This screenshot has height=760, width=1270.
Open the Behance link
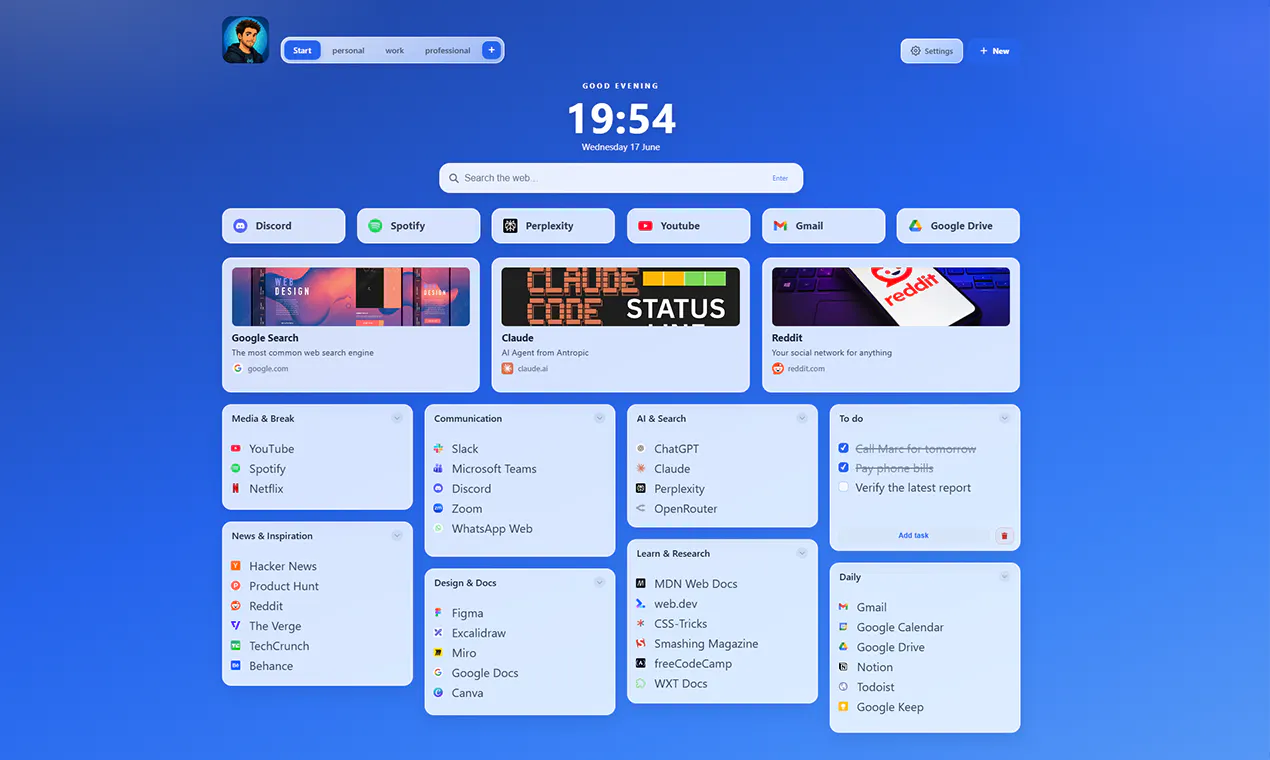coord(271,666)
